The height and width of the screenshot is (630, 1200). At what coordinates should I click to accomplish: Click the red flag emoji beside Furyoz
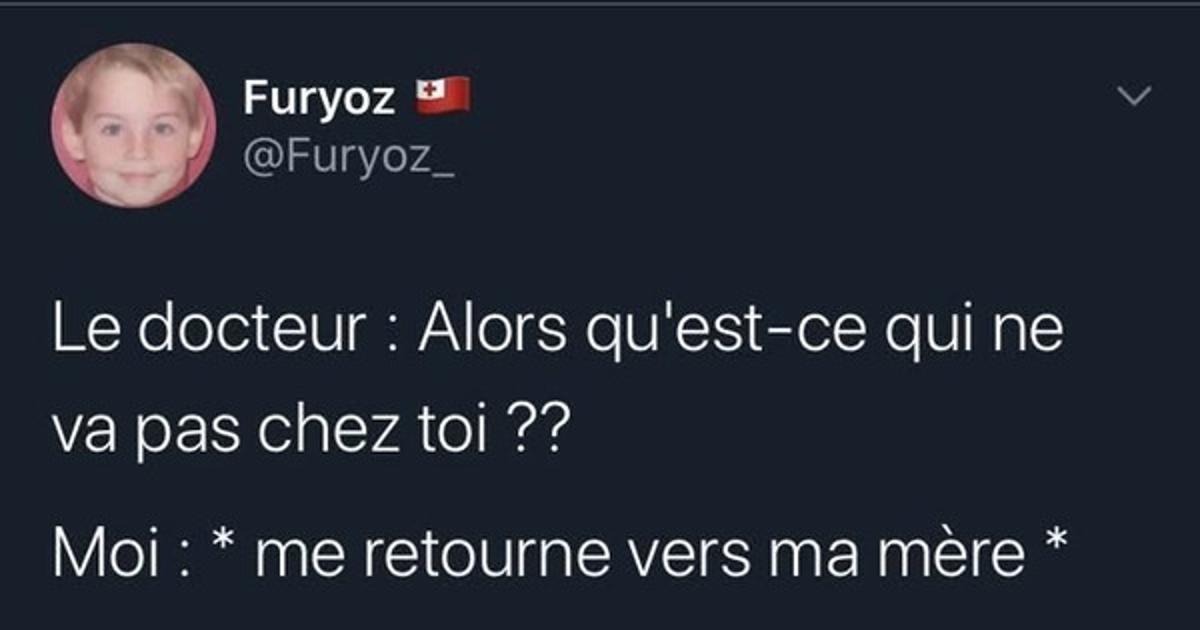442,97
